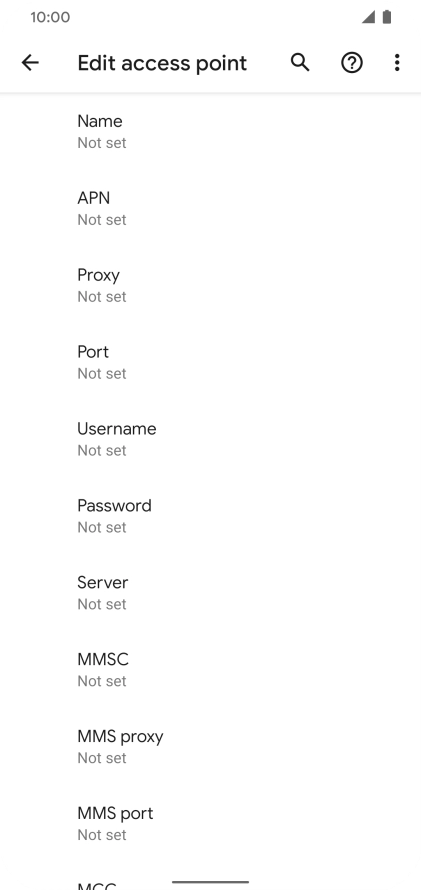The height and width of the screenshot is (890, 421).
Task: Edit the Username setting
Action: [x=210, y=439]
